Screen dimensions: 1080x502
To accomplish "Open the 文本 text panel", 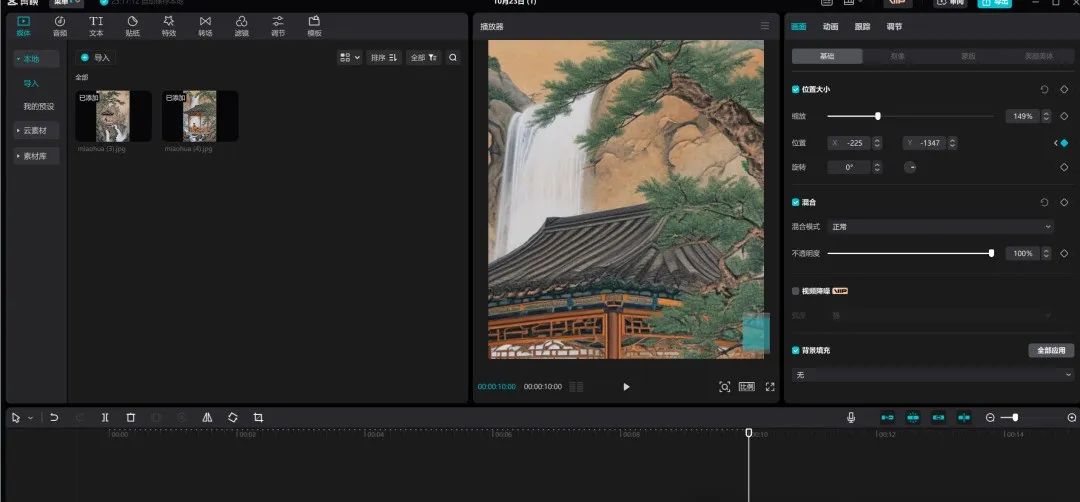I will pyautogui.click(x=96, y=26).
